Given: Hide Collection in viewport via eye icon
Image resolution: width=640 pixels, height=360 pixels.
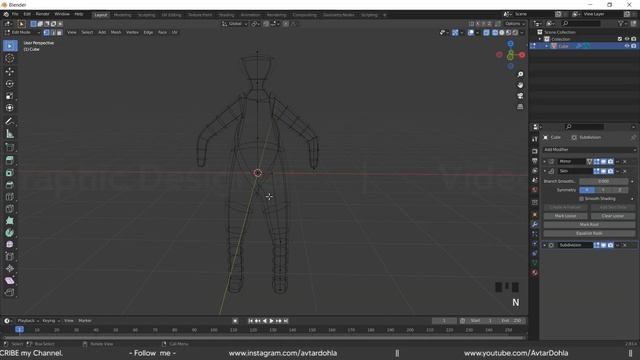Looking at the screenshot, I should pyautogui.click(x=627, y=39).
